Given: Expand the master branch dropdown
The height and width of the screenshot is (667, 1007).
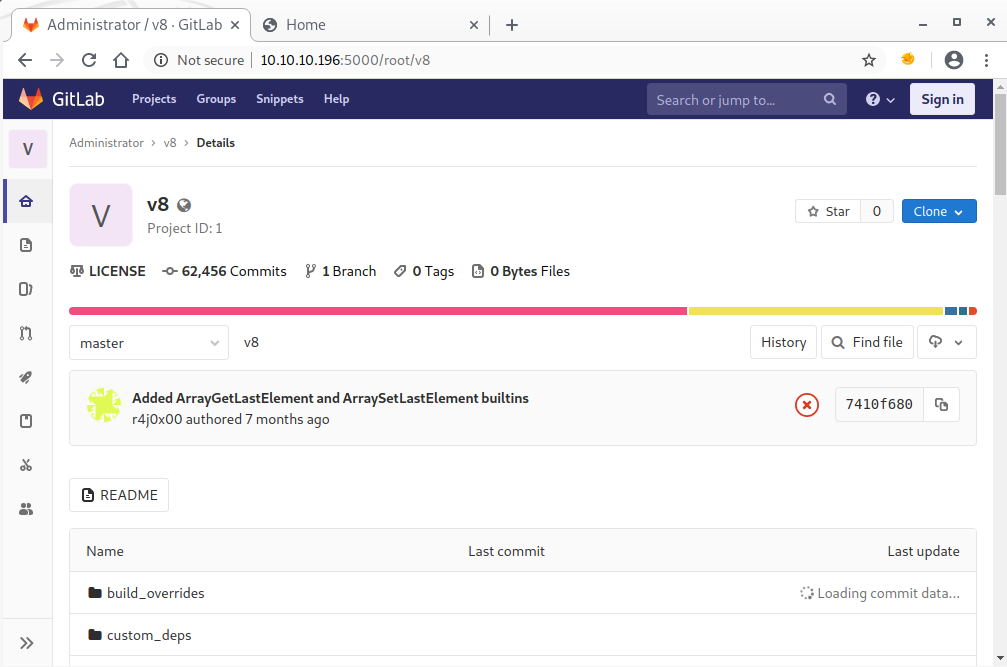Looking at the screenshot, I should 149,343.
